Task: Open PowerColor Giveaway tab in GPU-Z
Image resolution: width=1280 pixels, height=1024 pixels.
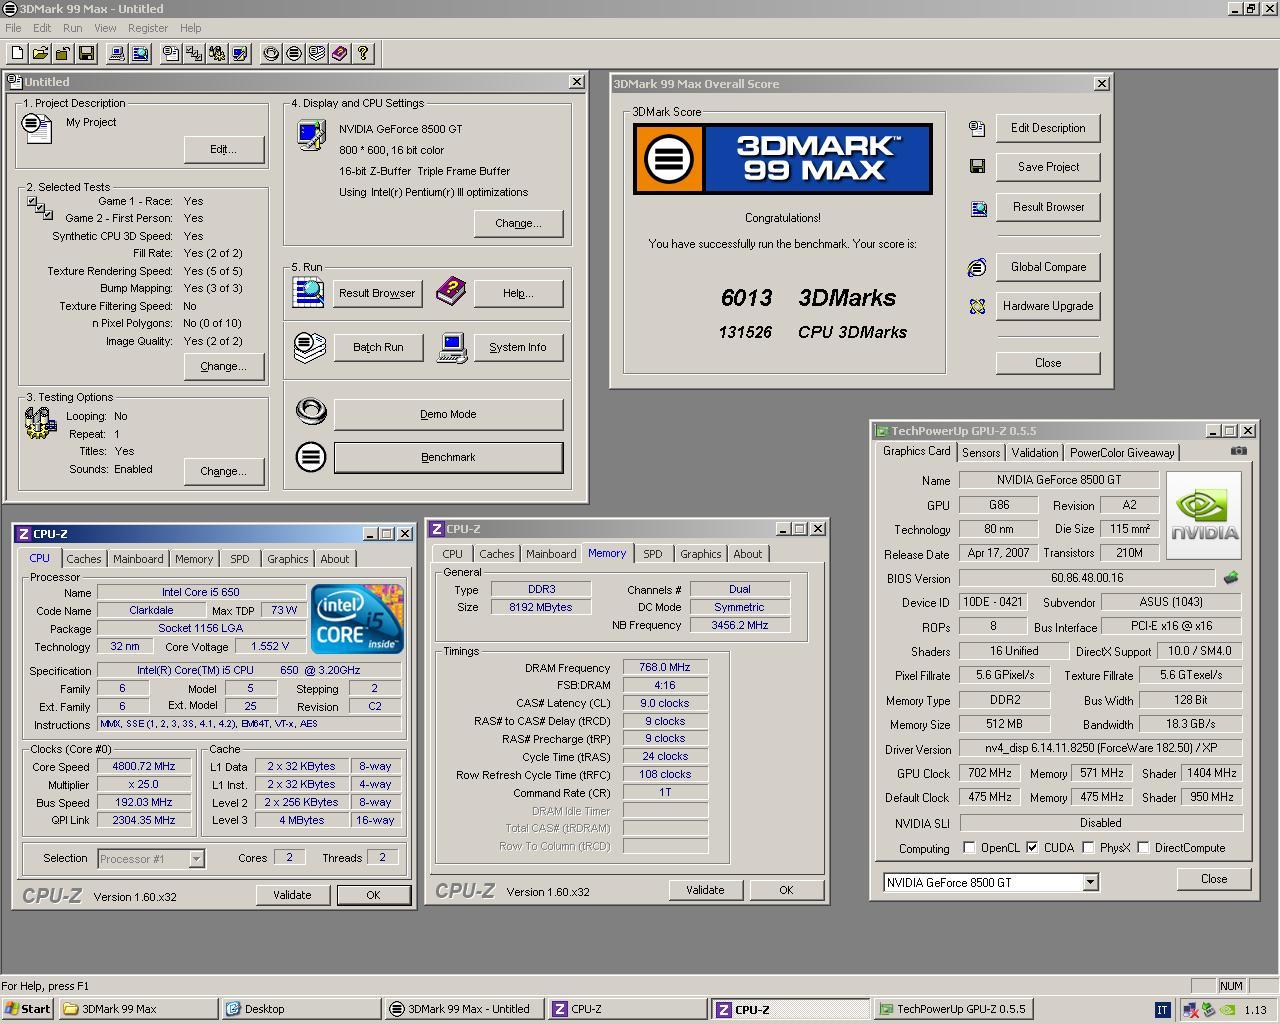Action: [x=1122, y=453]
